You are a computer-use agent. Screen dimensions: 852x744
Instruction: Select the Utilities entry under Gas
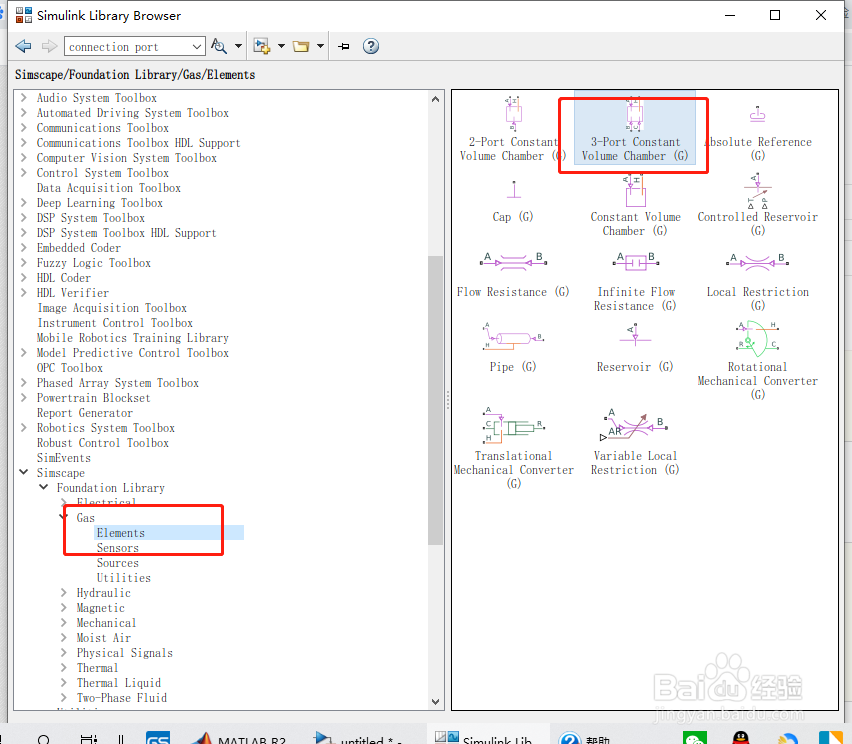(124, 578)
